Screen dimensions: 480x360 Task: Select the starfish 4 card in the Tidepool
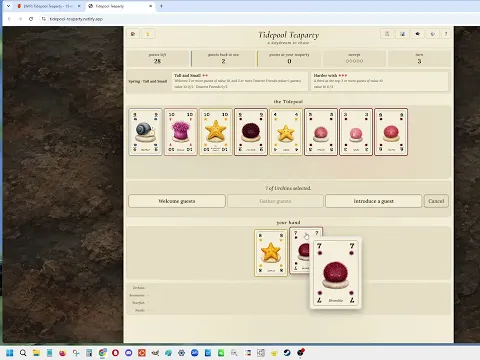click(x=286, y=132)
